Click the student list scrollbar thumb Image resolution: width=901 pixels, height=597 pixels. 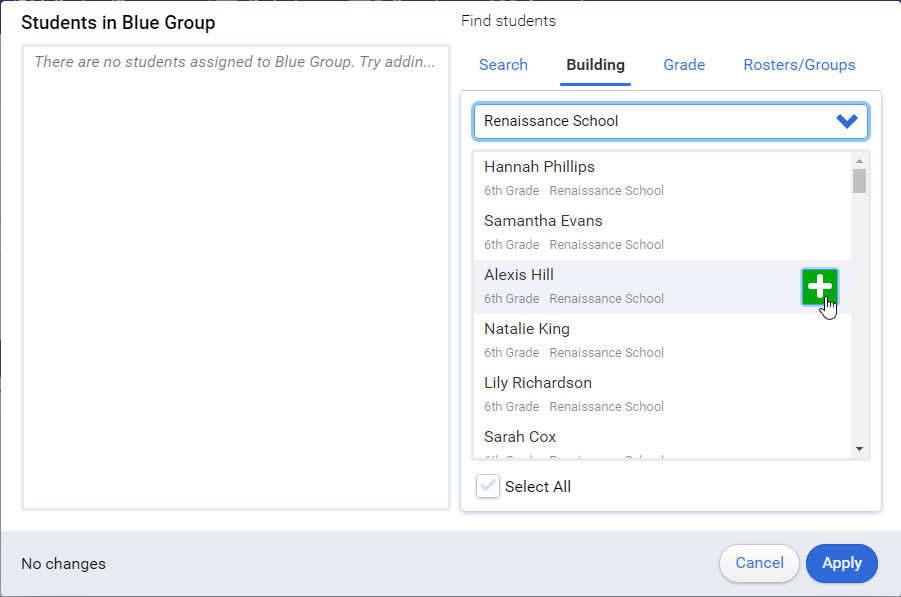click(859, 181)
